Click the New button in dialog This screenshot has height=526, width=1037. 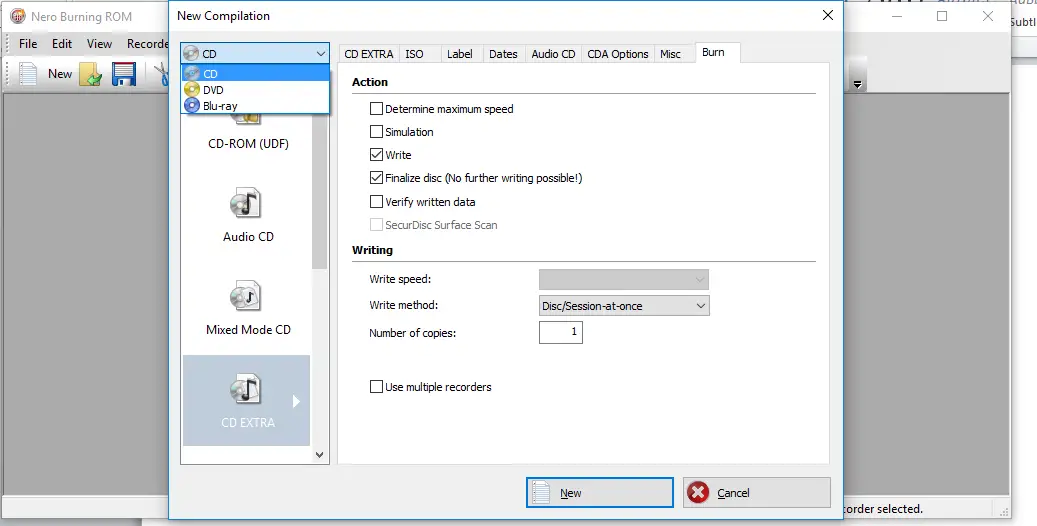pos(600,493)
